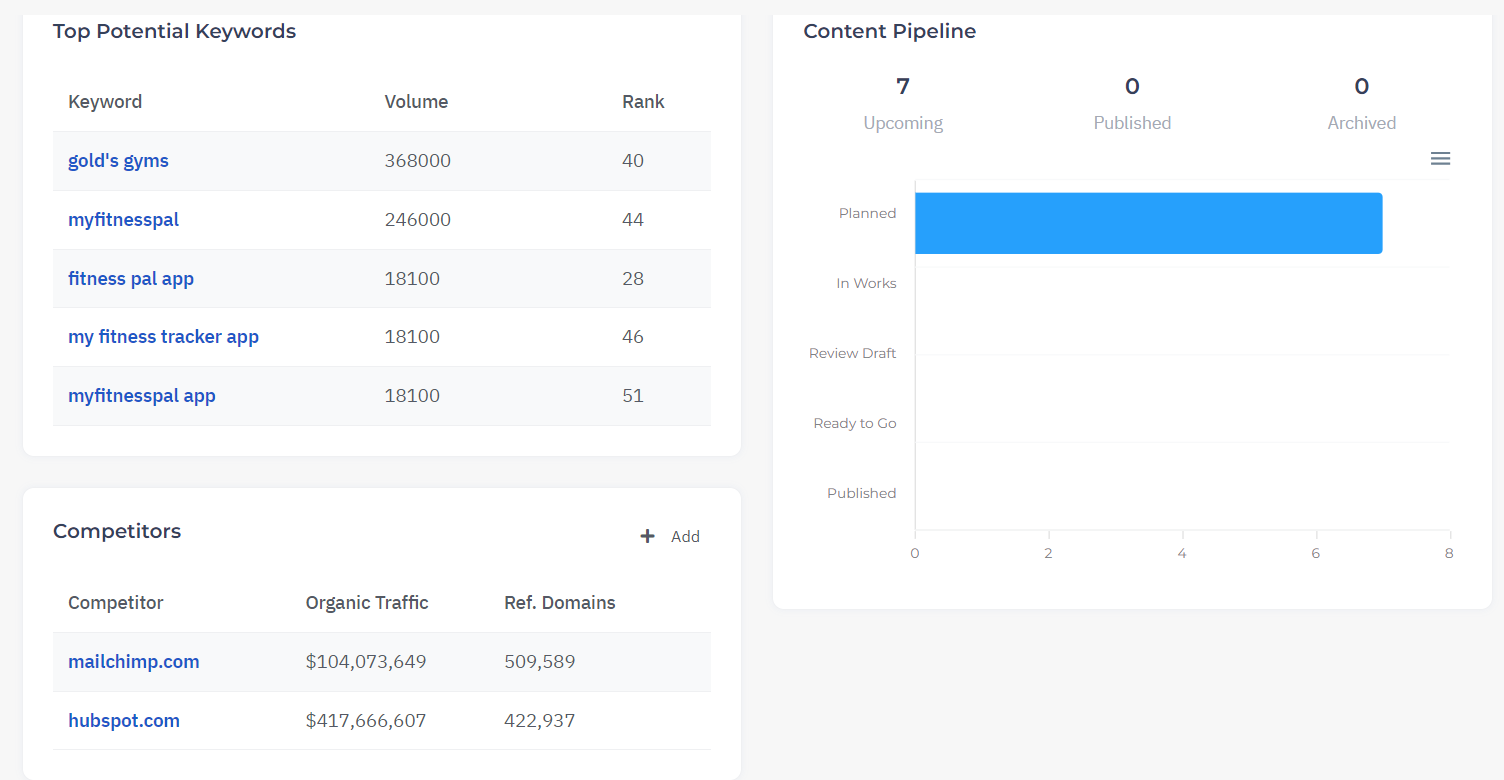Open mailchimp.com competitor link
1504x780 pixels.
134,662
